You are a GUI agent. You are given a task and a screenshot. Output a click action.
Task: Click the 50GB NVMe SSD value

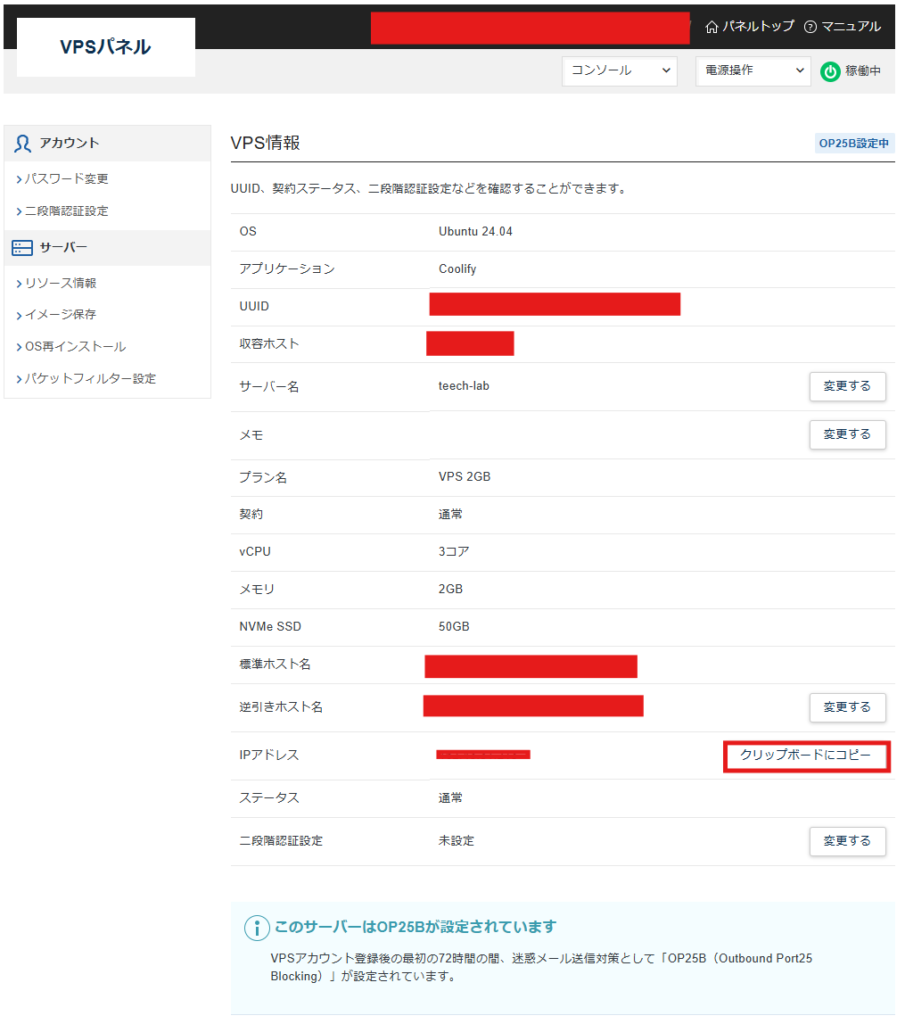click(454, 626)
